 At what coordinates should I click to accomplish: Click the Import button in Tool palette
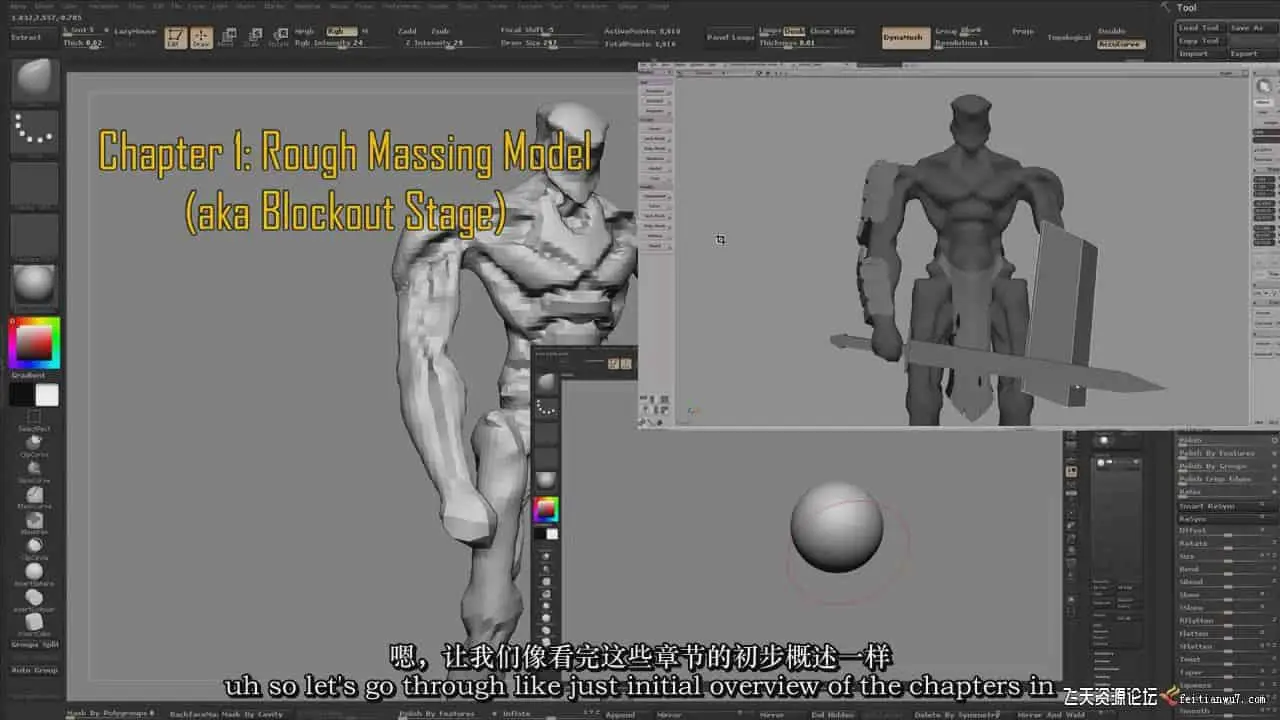[x=1199, y=54]
